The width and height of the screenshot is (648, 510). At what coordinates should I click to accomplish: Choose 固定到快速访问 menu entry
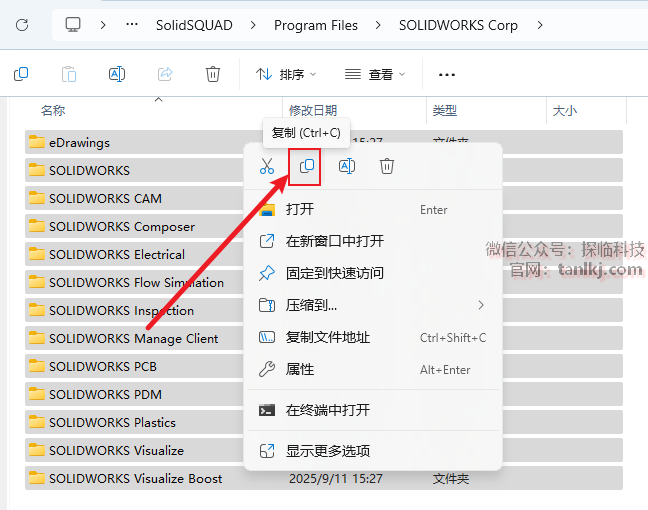pyautogui.click(x=373, y=273)
